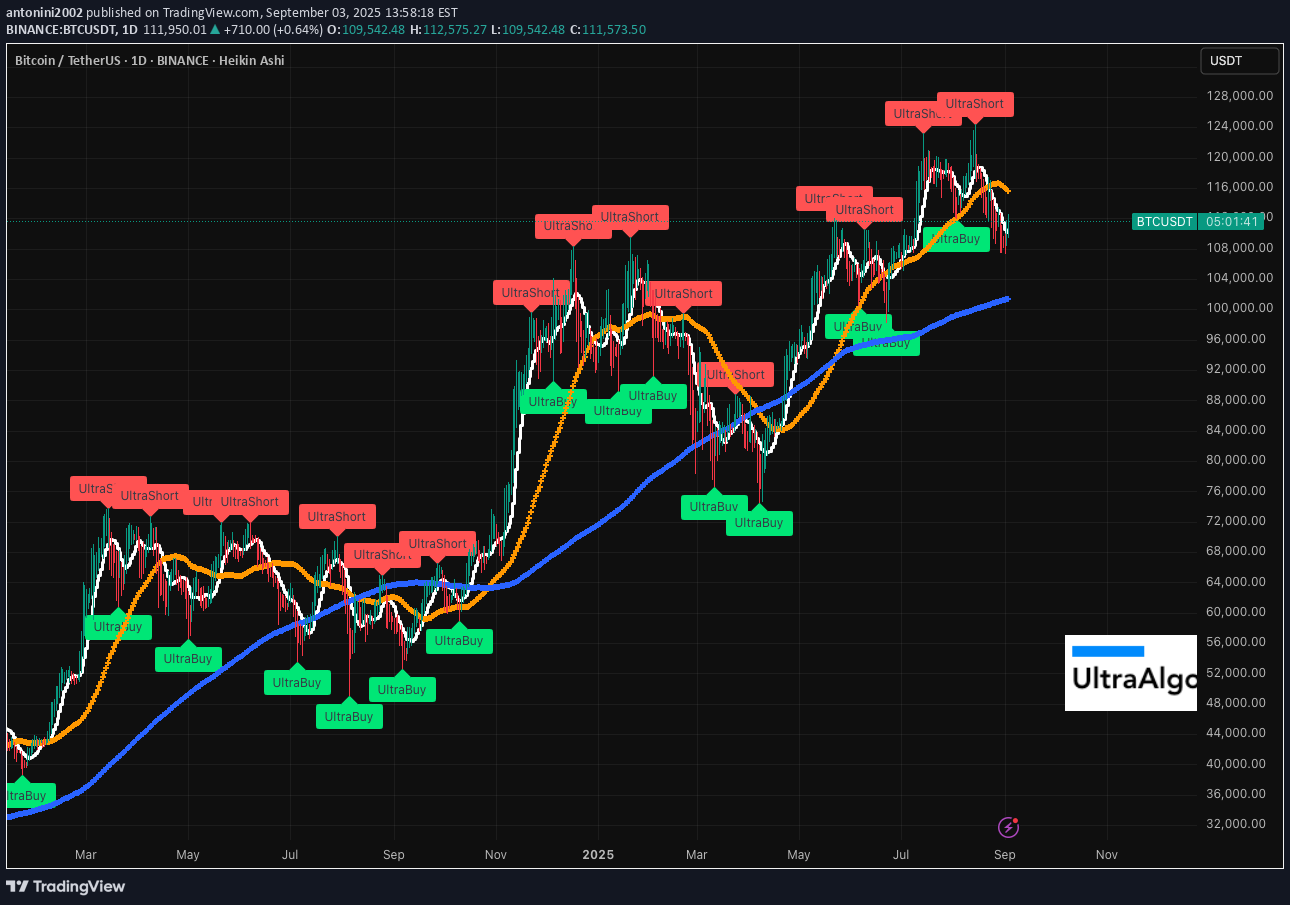The width and height of the screenshot is (1290, 905).
Task: Click the high value H:112,575.27
Action: 448,30
